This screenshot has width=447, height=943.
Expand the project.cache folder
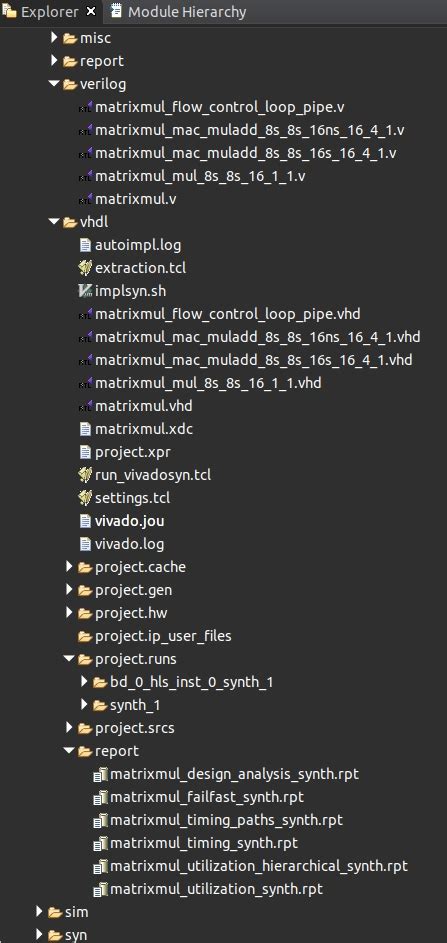click(x=70, y=567)
